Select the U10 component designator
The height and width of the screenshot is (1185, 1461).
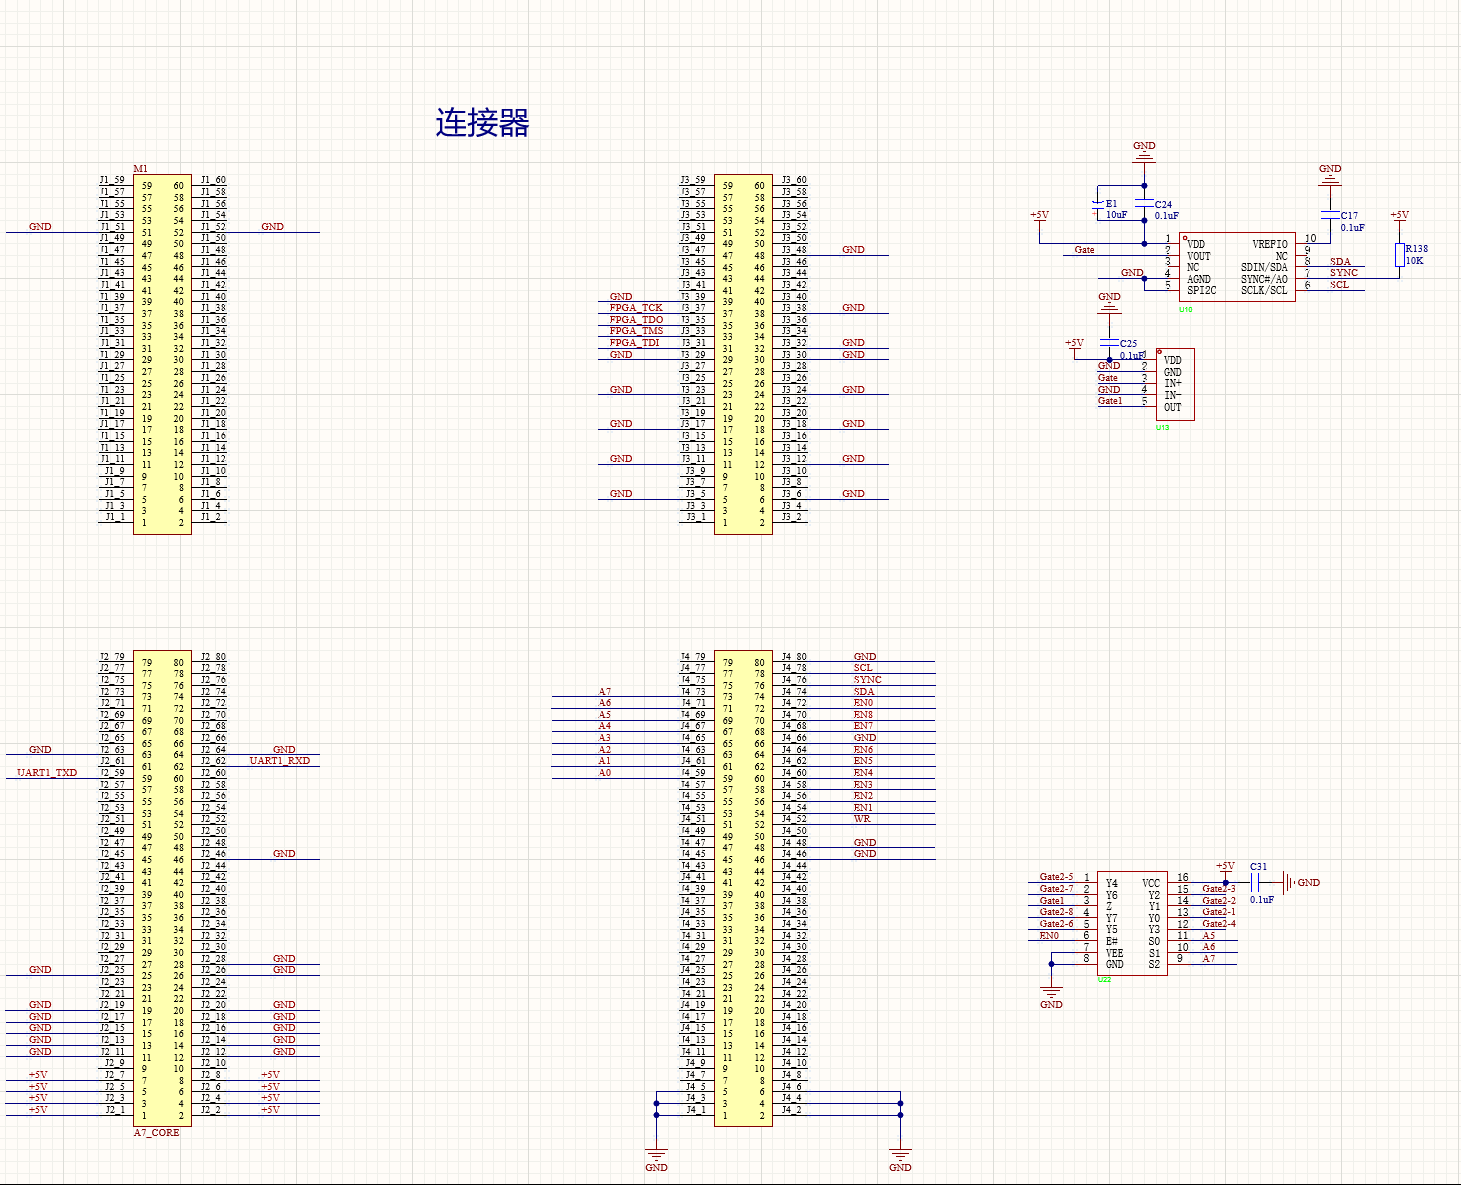pyautogui.click(x=1186, y=310)
